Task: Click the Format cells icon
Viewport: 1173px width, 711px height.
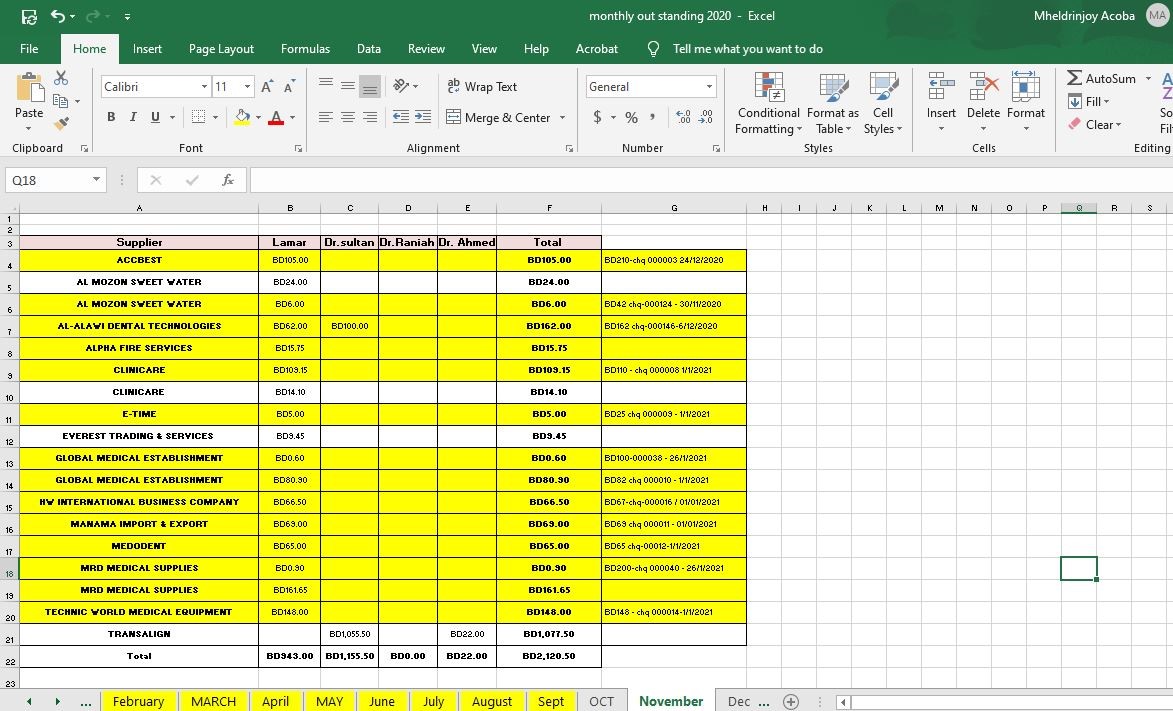Action: click(x=1025, y=86)
